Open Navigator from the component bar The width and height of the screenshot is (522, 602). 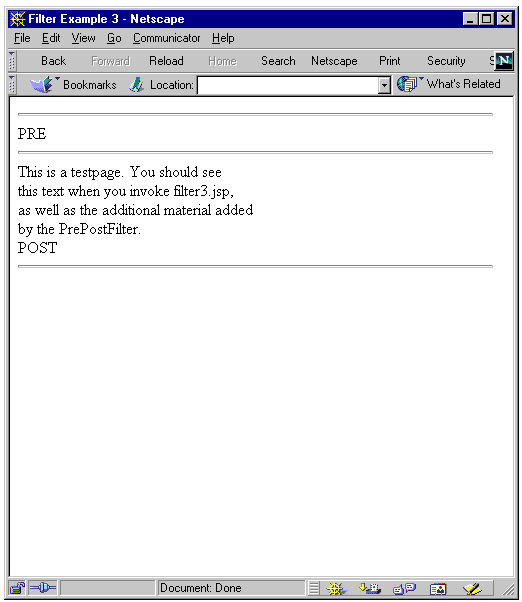pos(336,588)
